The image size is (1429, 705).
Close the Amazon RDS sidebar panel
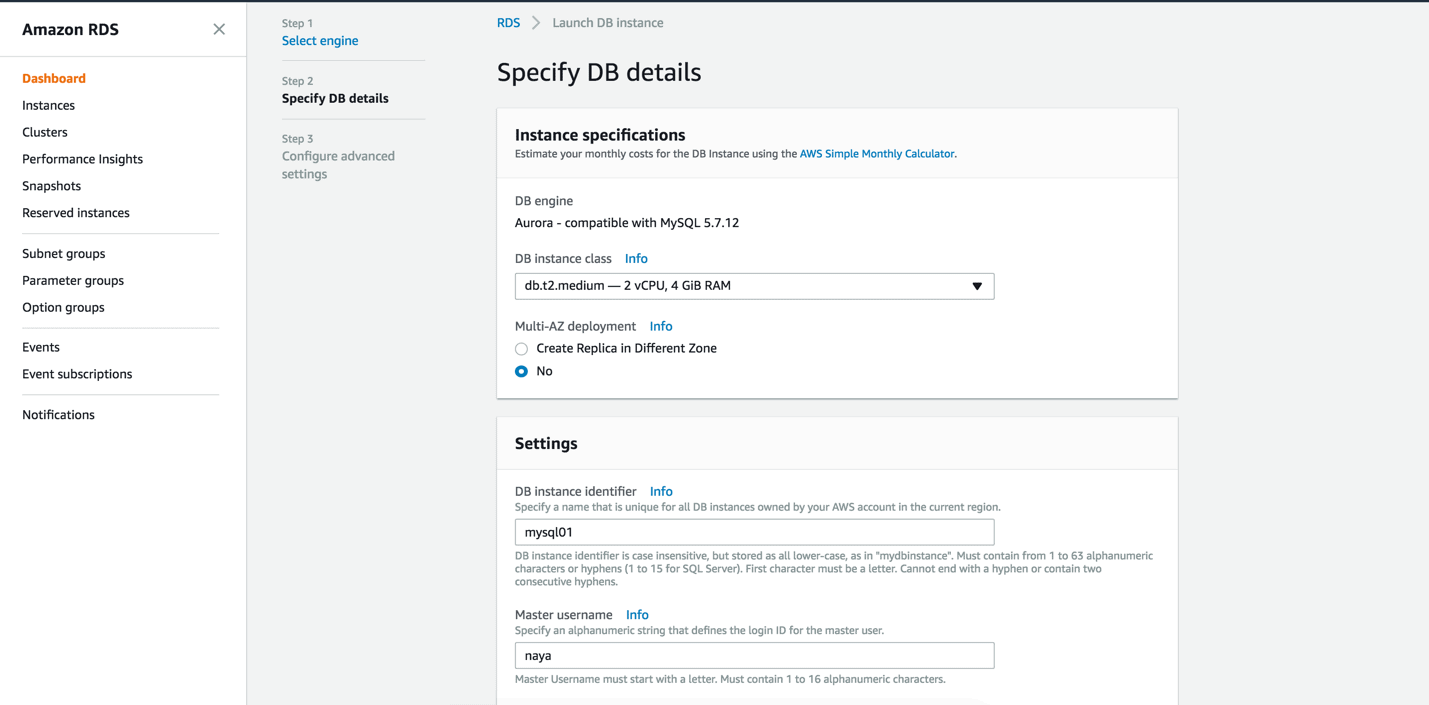coord(219,29)
